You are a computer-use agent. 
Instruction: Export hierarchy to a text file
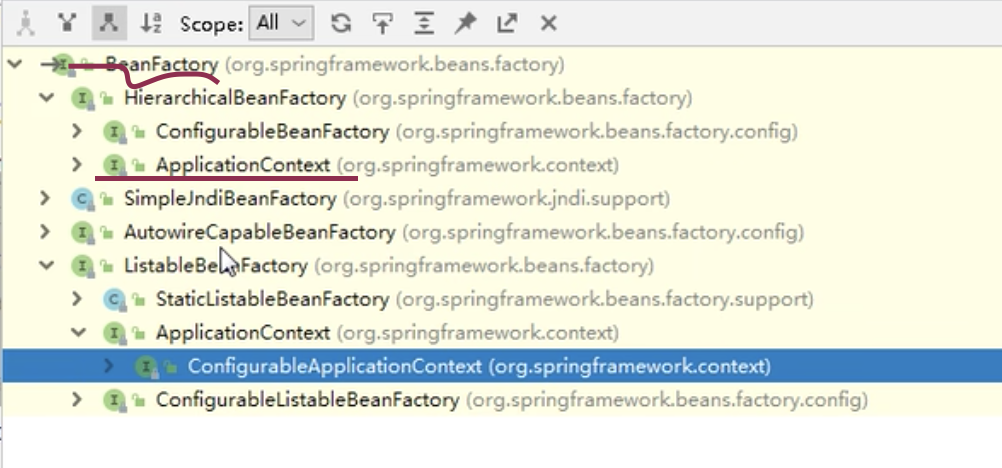(x=507, y=24)
